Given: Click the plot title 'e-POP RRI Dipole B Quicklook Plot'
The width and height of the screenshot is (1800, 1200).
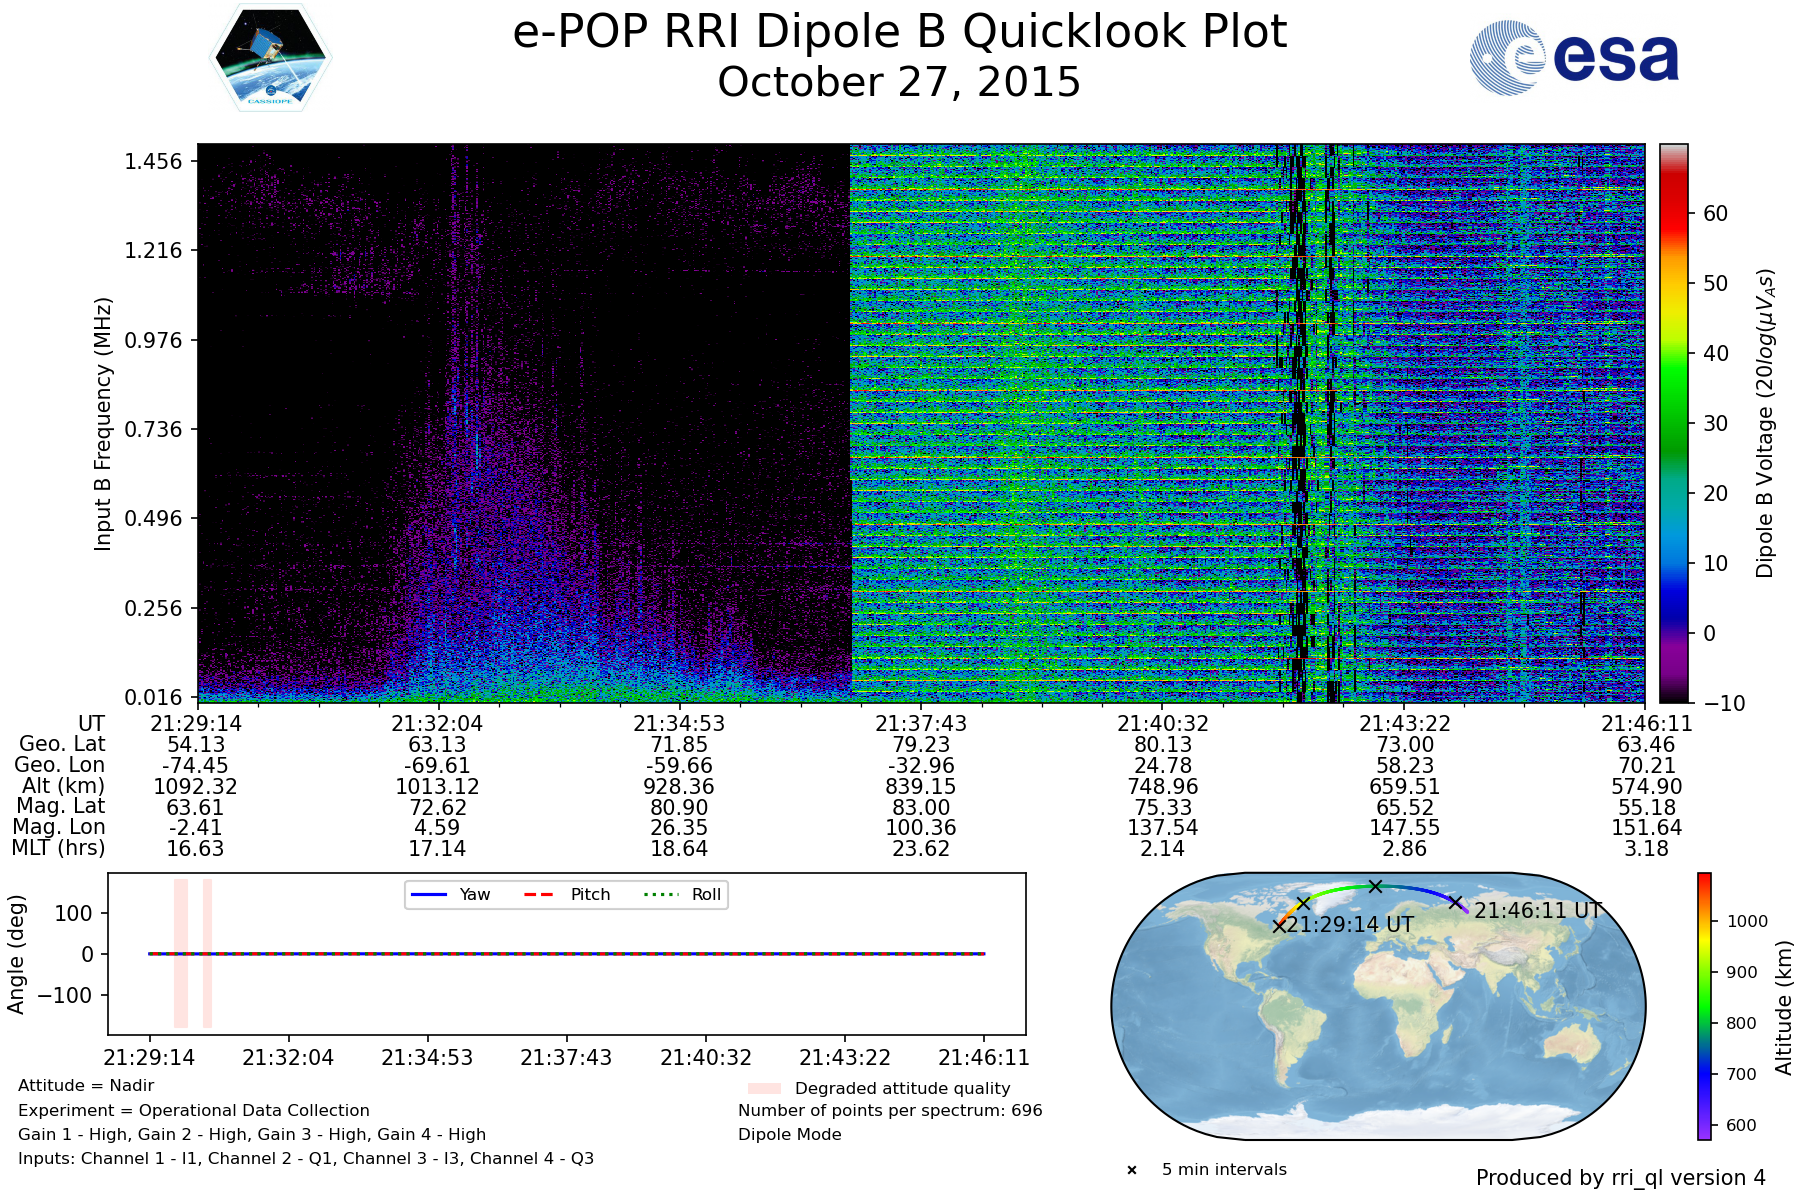Looking at the screenshot, I should [899, 32].
